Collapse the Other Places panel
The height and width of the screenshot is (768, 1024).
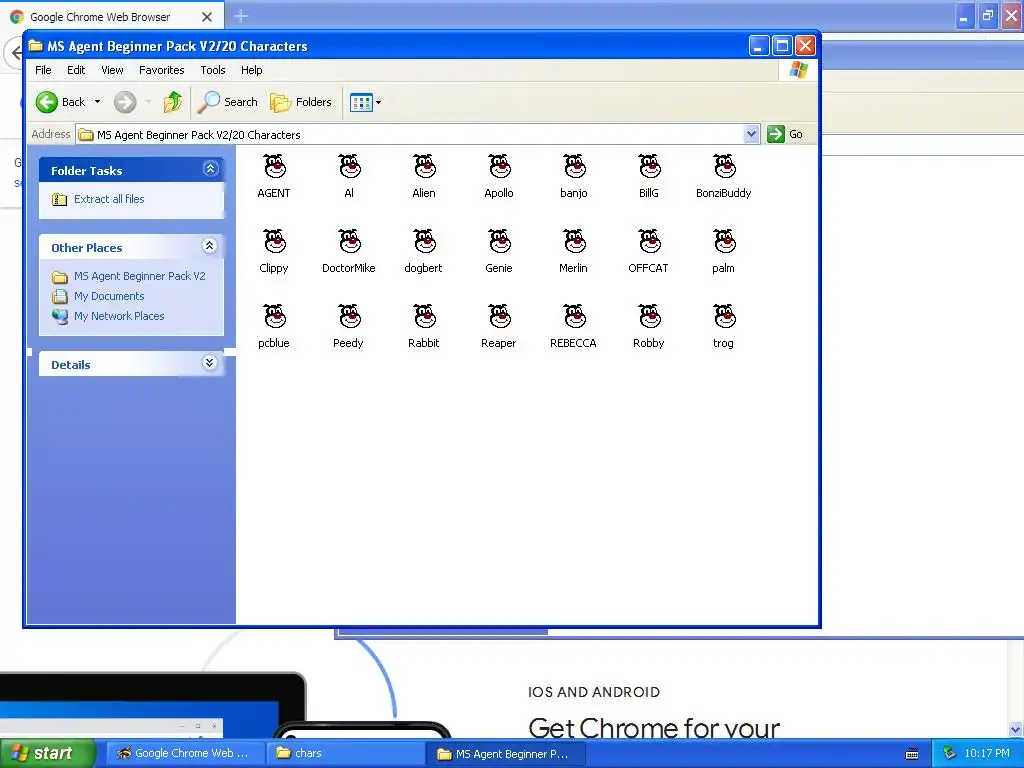click(210, 246)
